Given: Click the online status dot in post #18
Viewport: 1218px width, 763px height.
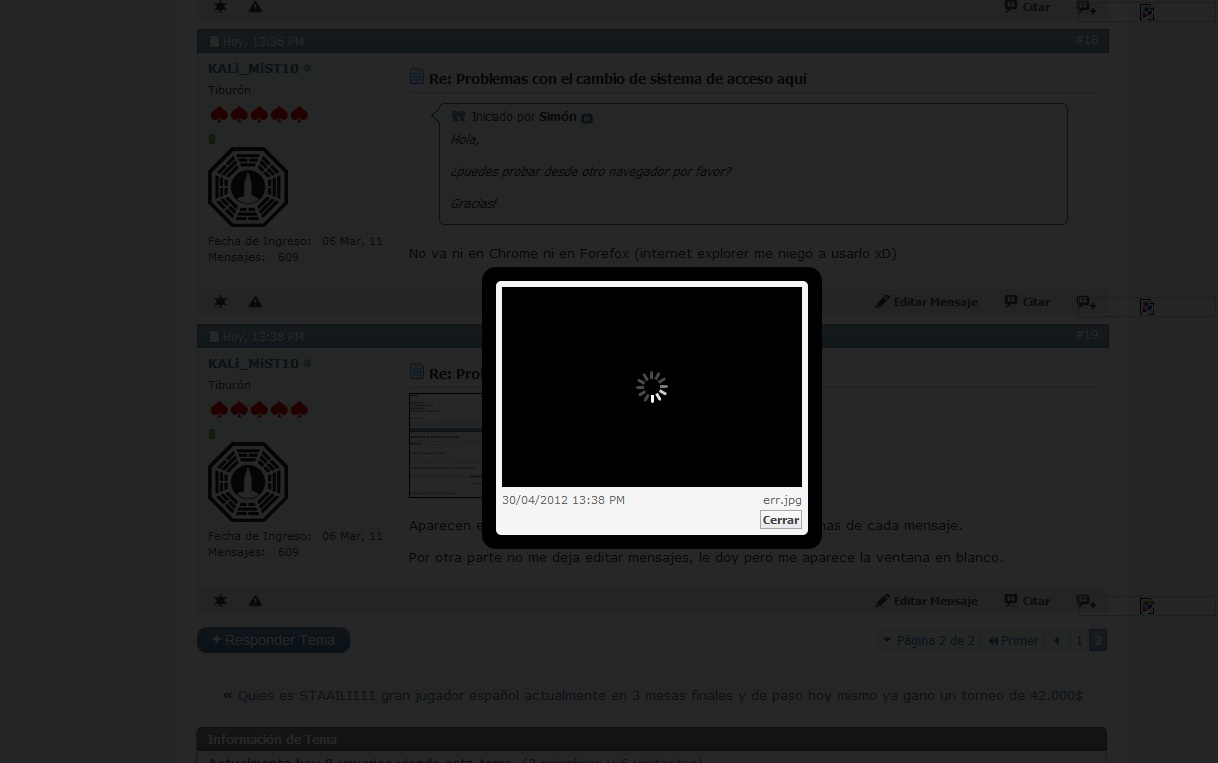Looking at the screenshot, I should point(307,69).
